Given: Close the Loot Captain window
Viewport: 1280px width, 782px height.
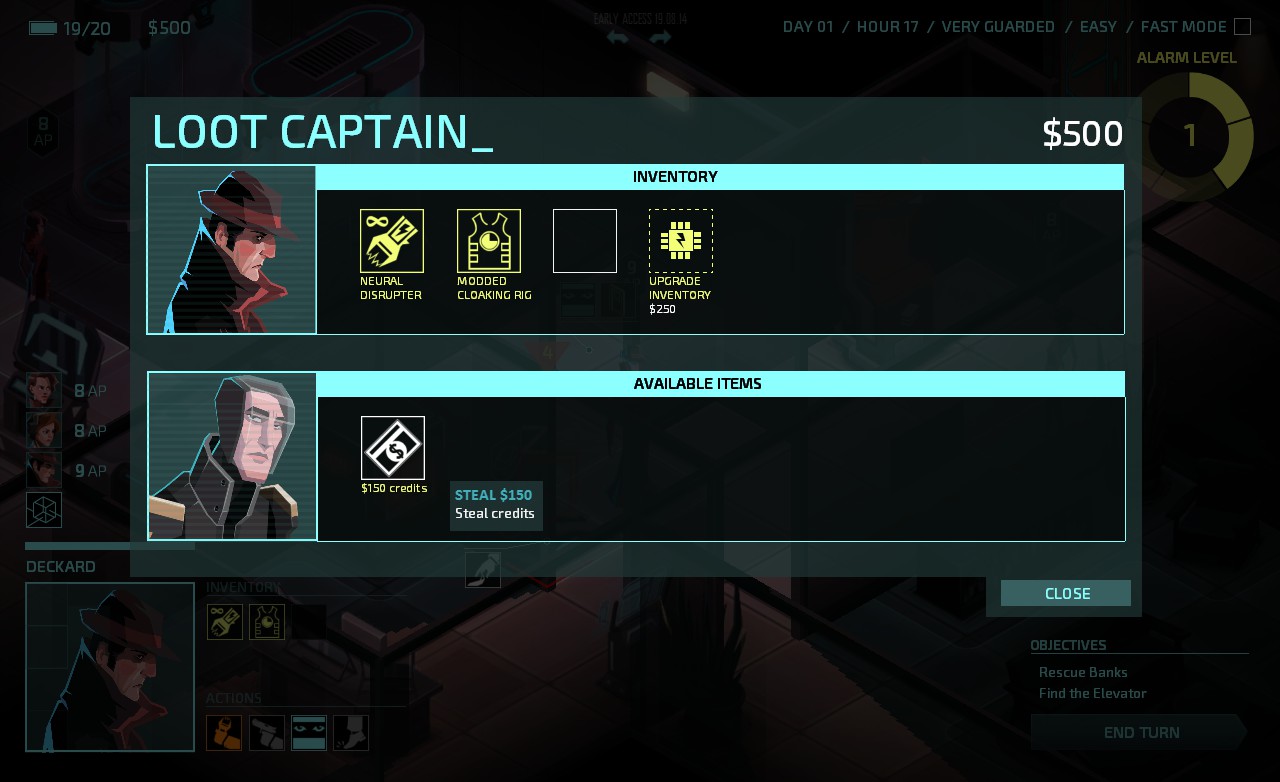Looking at the screenshot, I should click(1066, 593).
